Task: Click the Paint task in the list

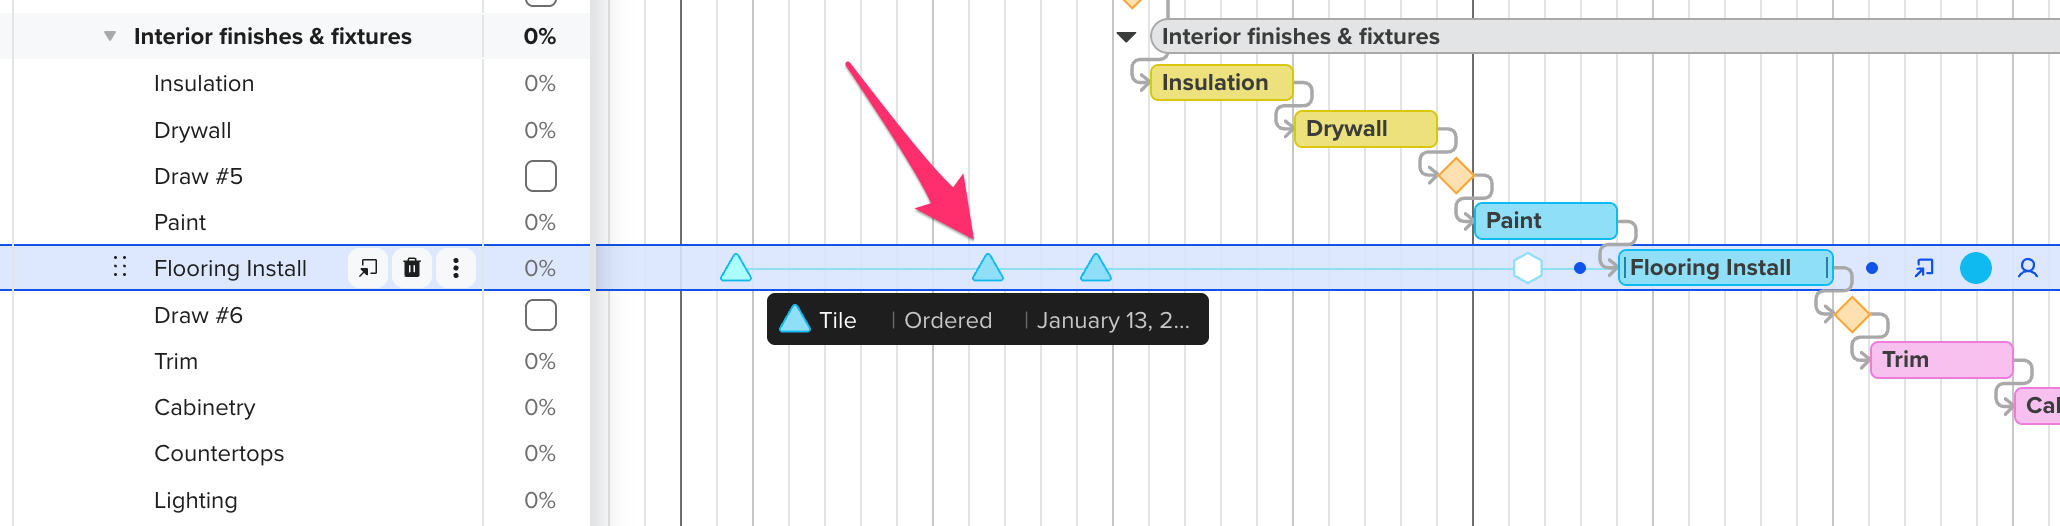Action: point(180,222)
